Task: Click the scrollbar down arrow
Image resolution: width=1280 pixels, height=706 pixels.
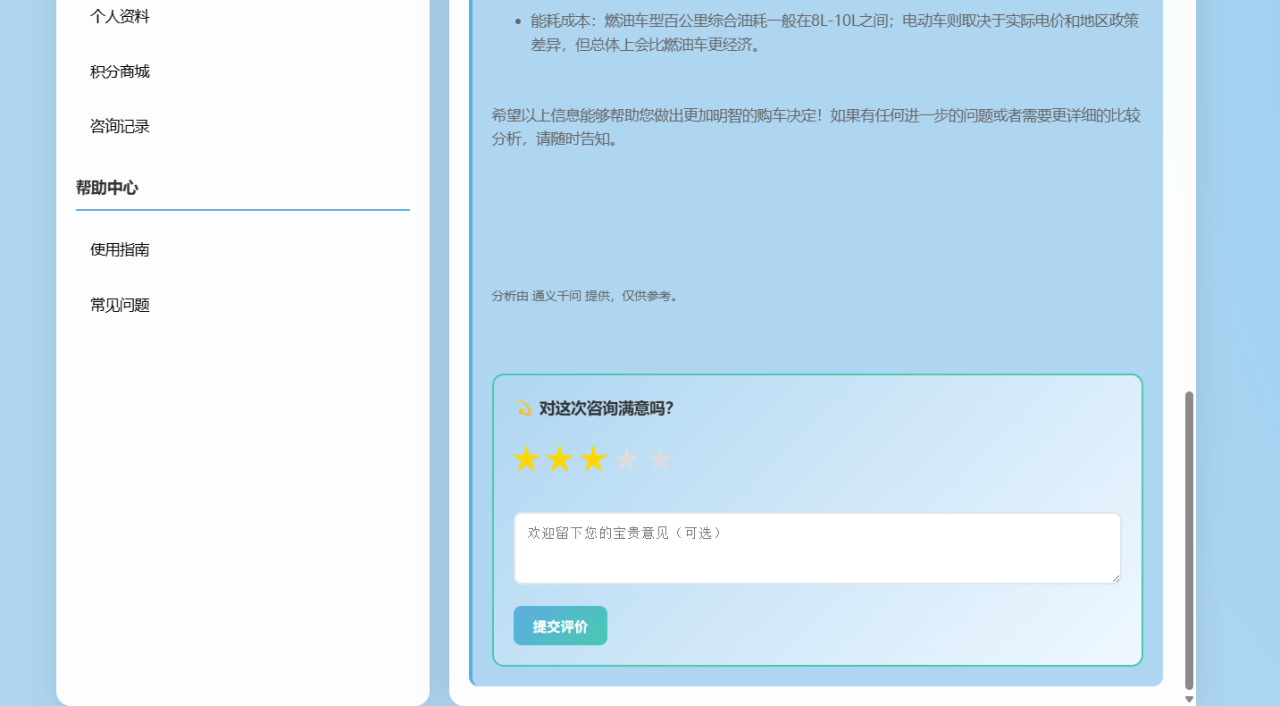Action: 1189,698
